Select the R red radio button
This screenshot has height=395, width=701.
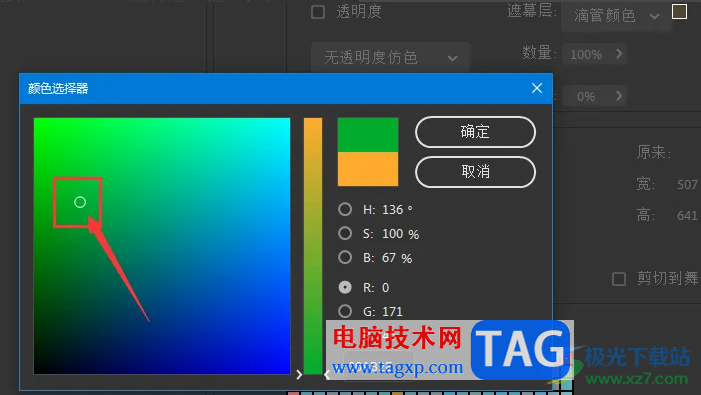coord(345,287)
